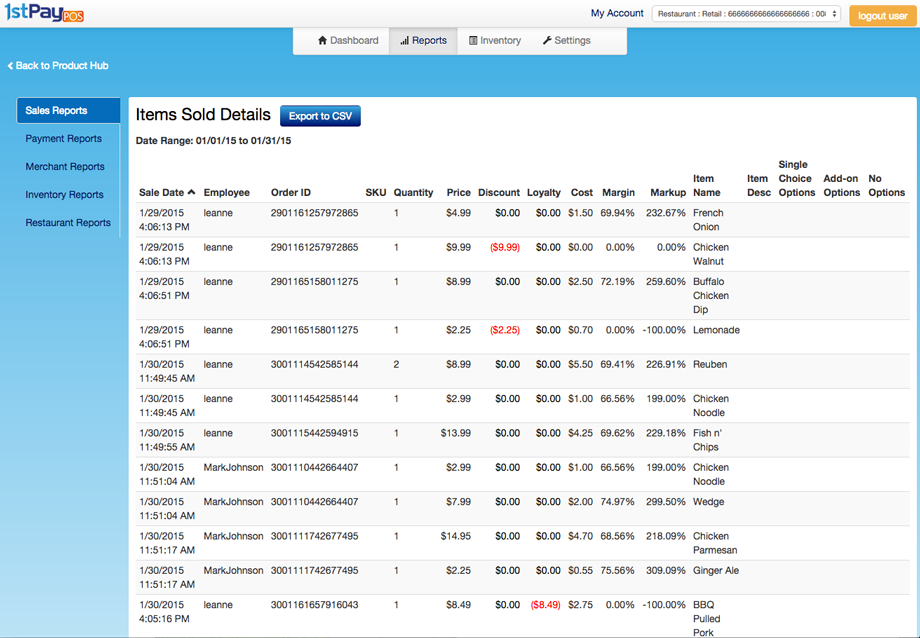Go Back to Product Hub

pyautogui.click(x=58, y=66)
